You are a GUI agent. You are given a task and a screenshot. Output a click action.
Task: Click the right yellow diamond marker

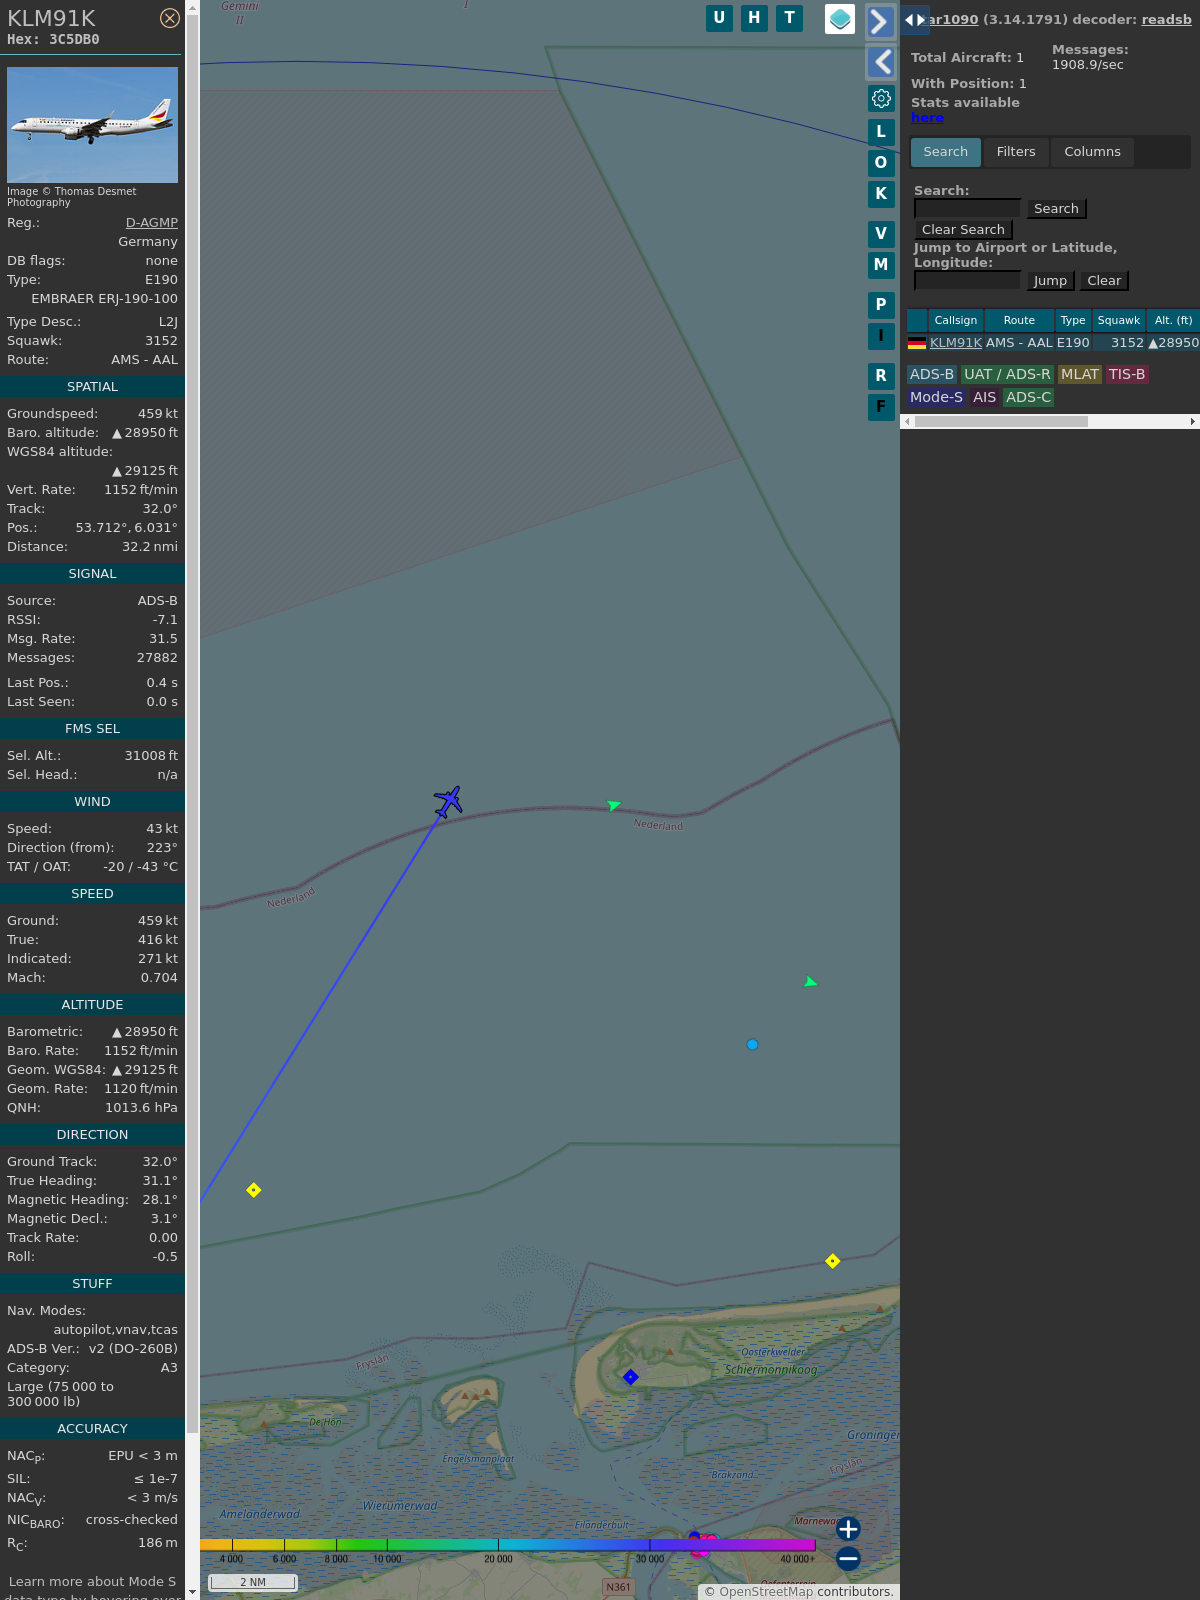click(832, 1261)
